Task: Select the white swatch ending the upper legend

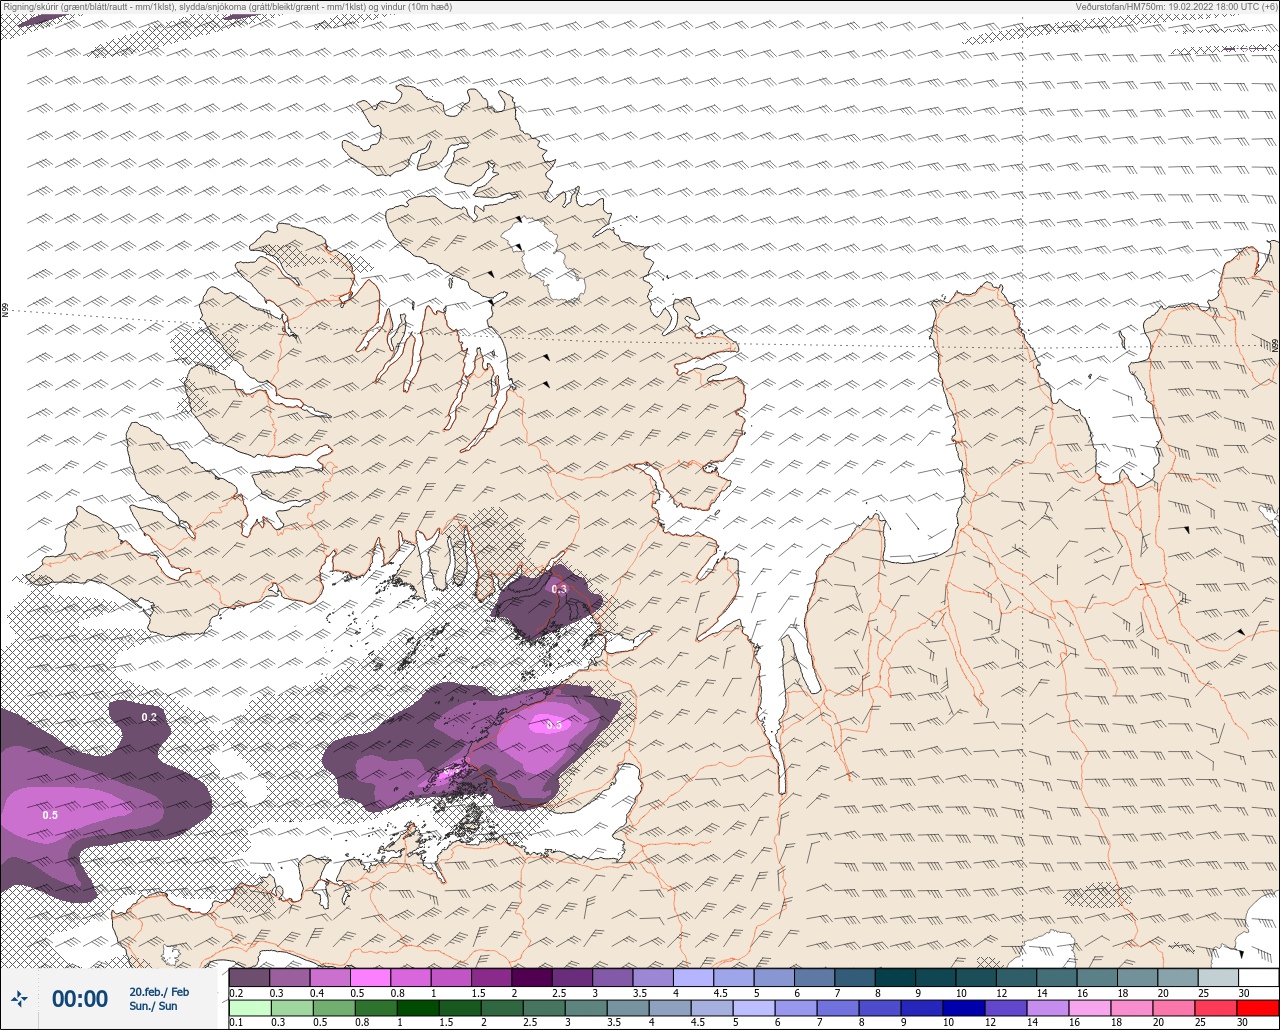Action: [x=1257, y=977]
